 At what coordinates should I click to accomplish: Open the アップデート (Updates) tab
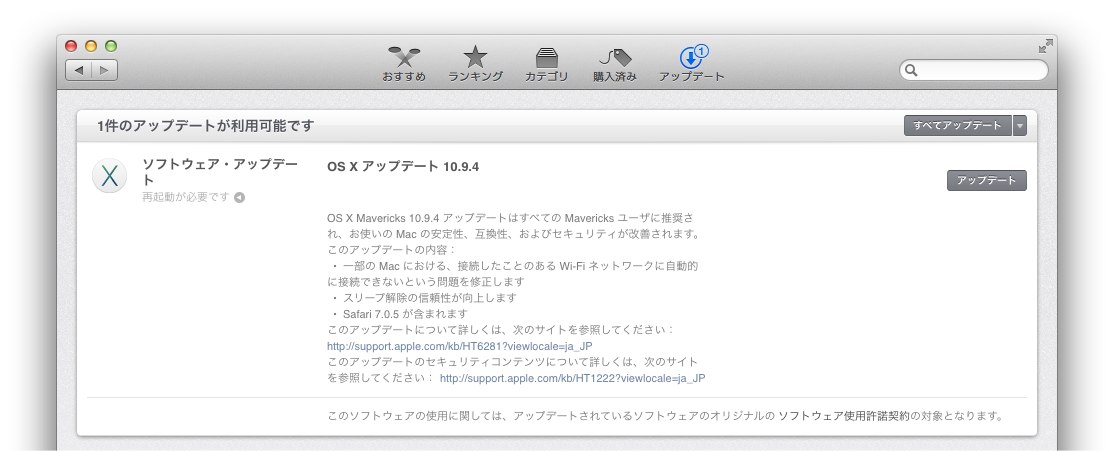pyautogui.click(x=691, y=65)
